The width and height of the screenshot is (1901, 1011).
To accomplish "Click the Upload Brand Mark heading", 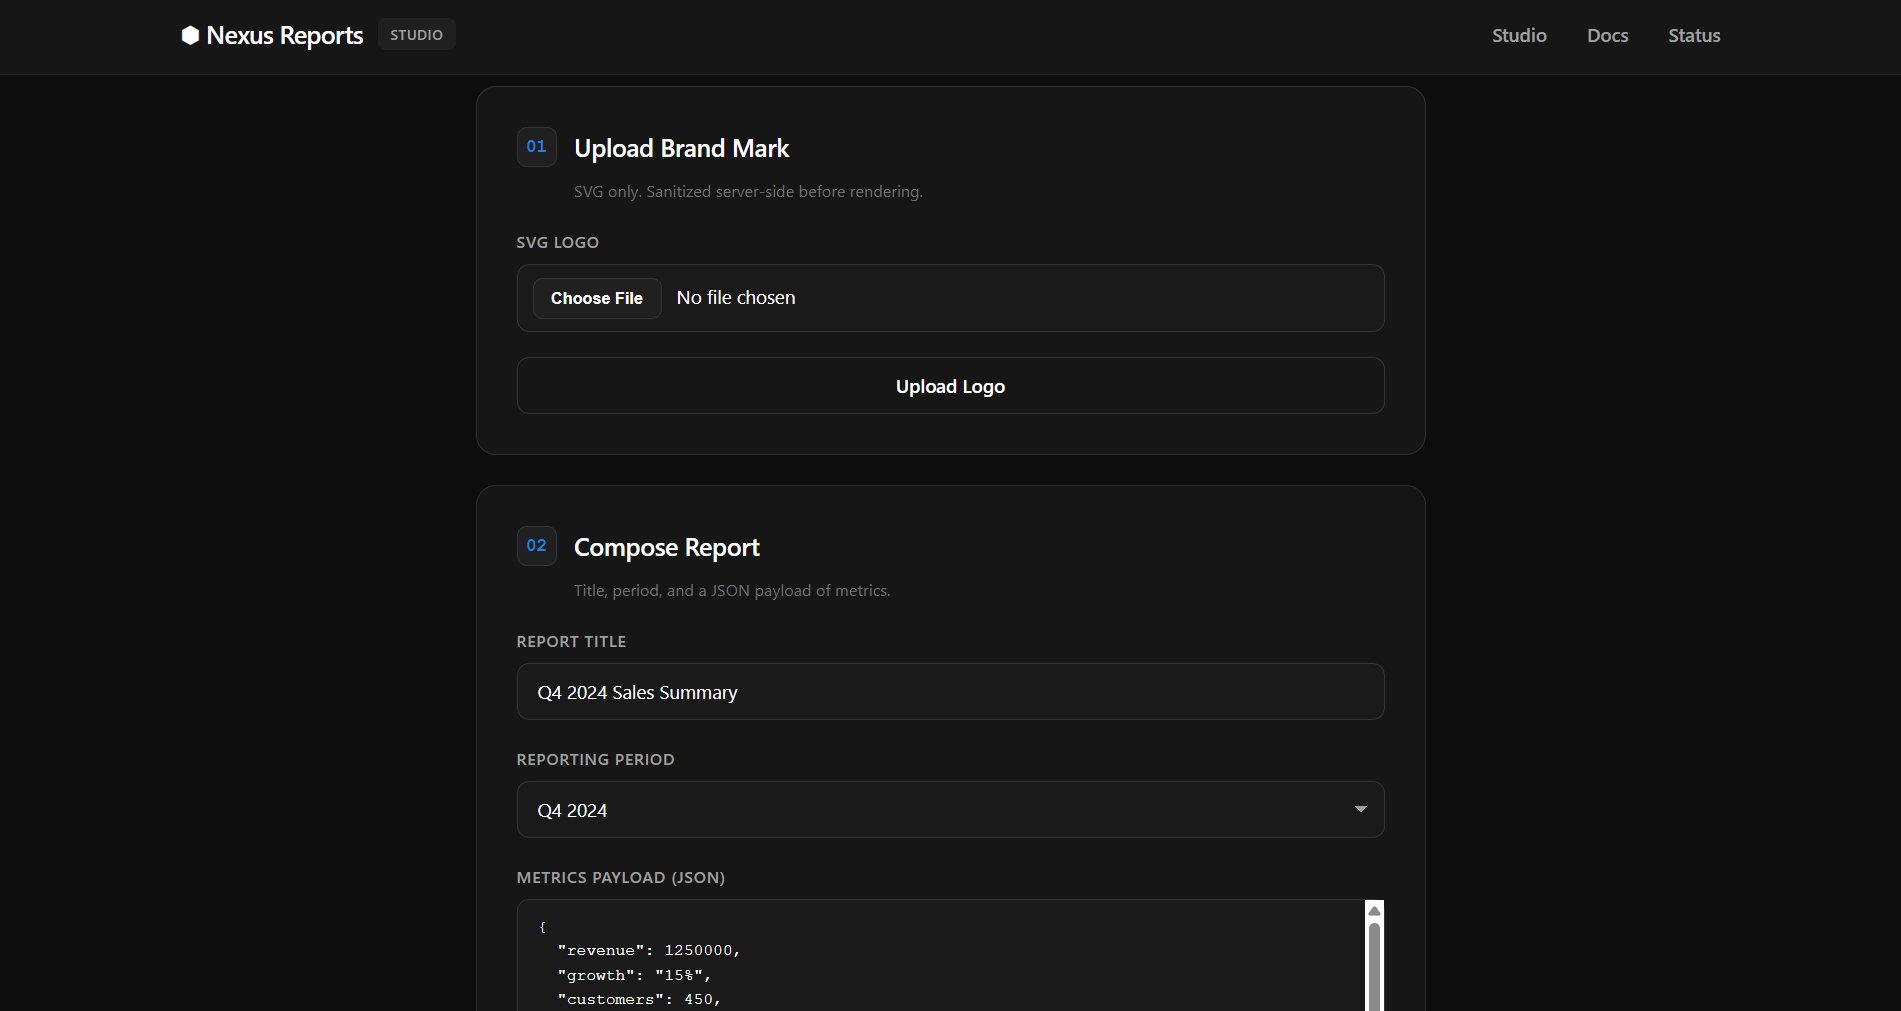I will tap(681, 149).
